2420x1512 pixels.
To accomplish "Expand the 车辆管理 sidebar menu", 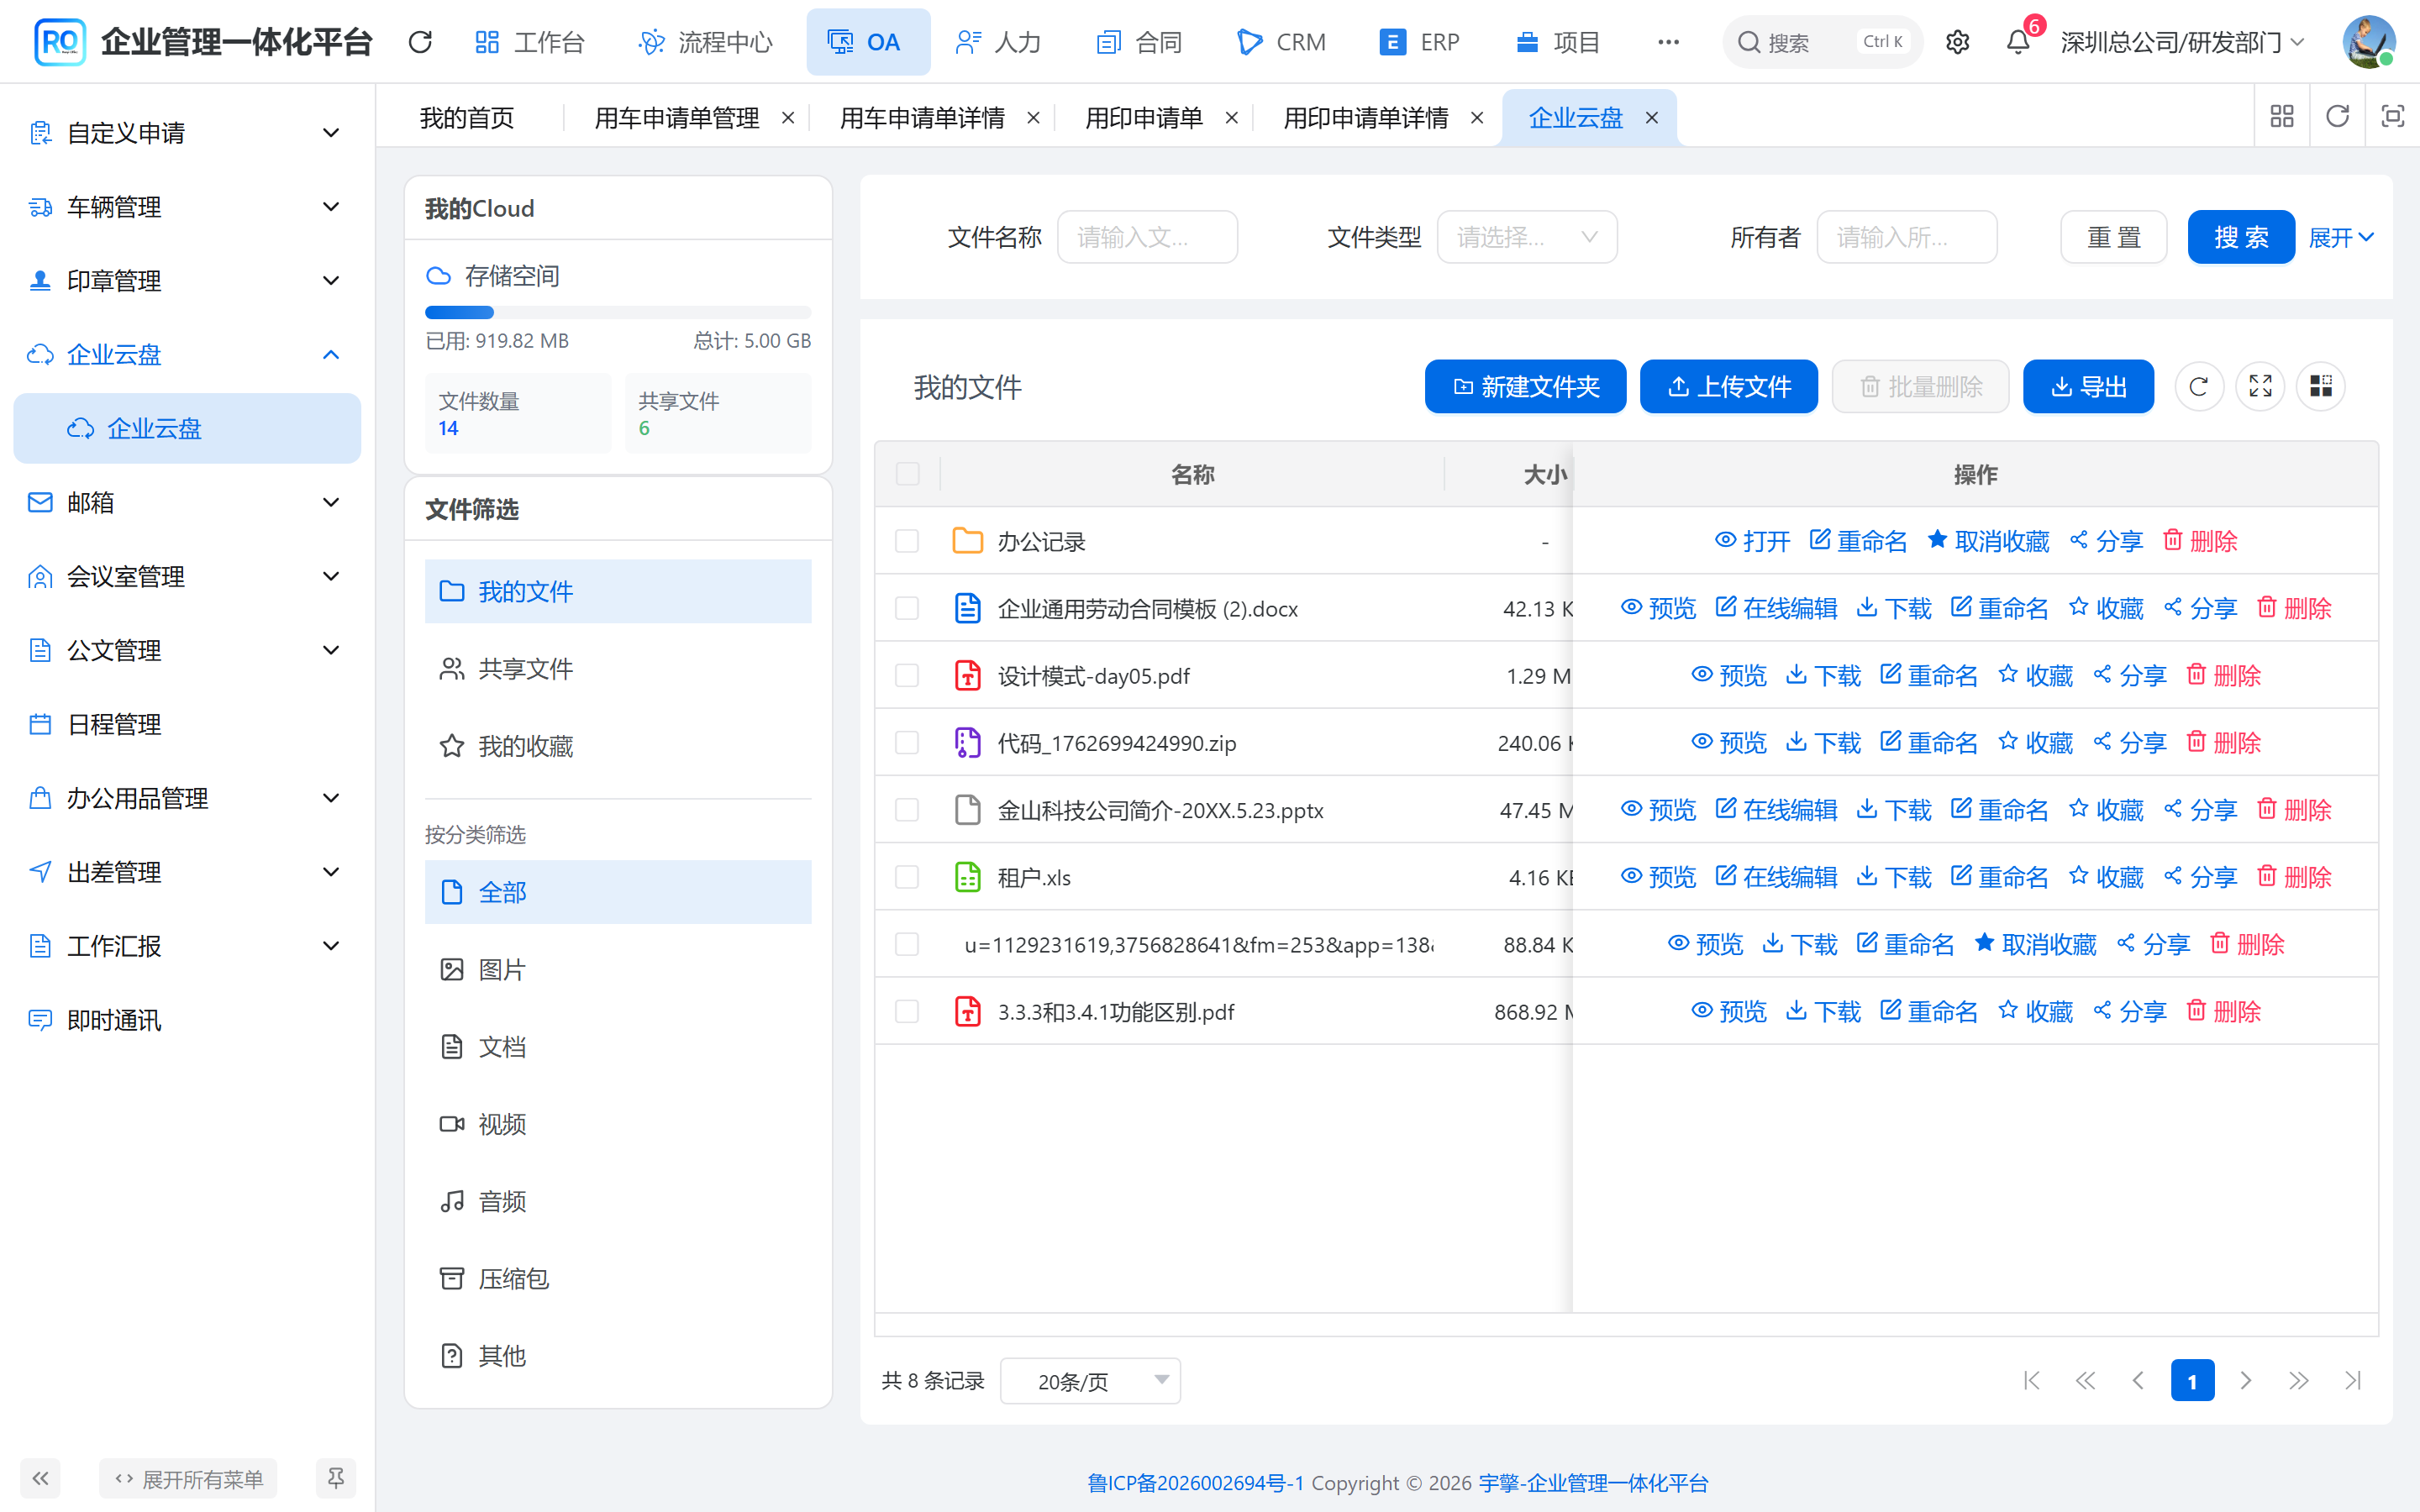I will pyautogui.click(x=187, y=207).
